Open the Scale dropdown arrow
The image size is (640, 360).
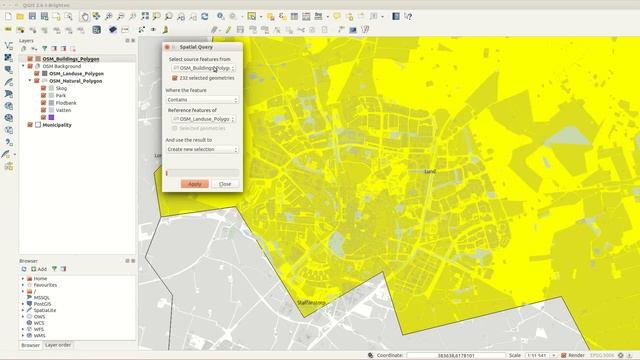tap(554, 356)
